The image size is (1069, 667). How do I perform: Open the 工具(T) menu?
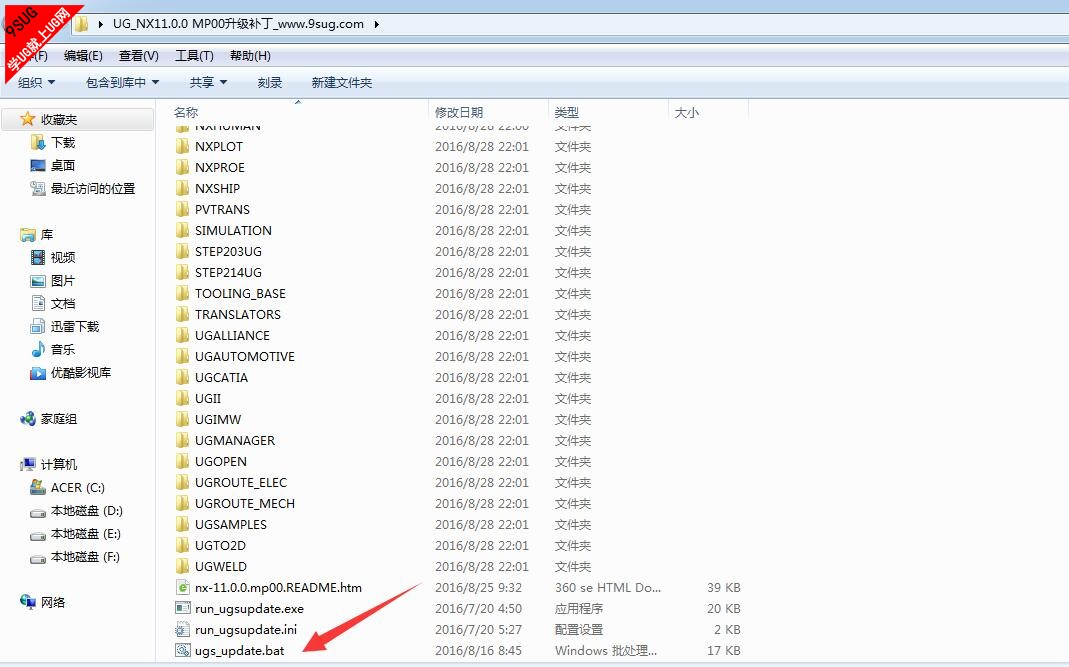194,56
